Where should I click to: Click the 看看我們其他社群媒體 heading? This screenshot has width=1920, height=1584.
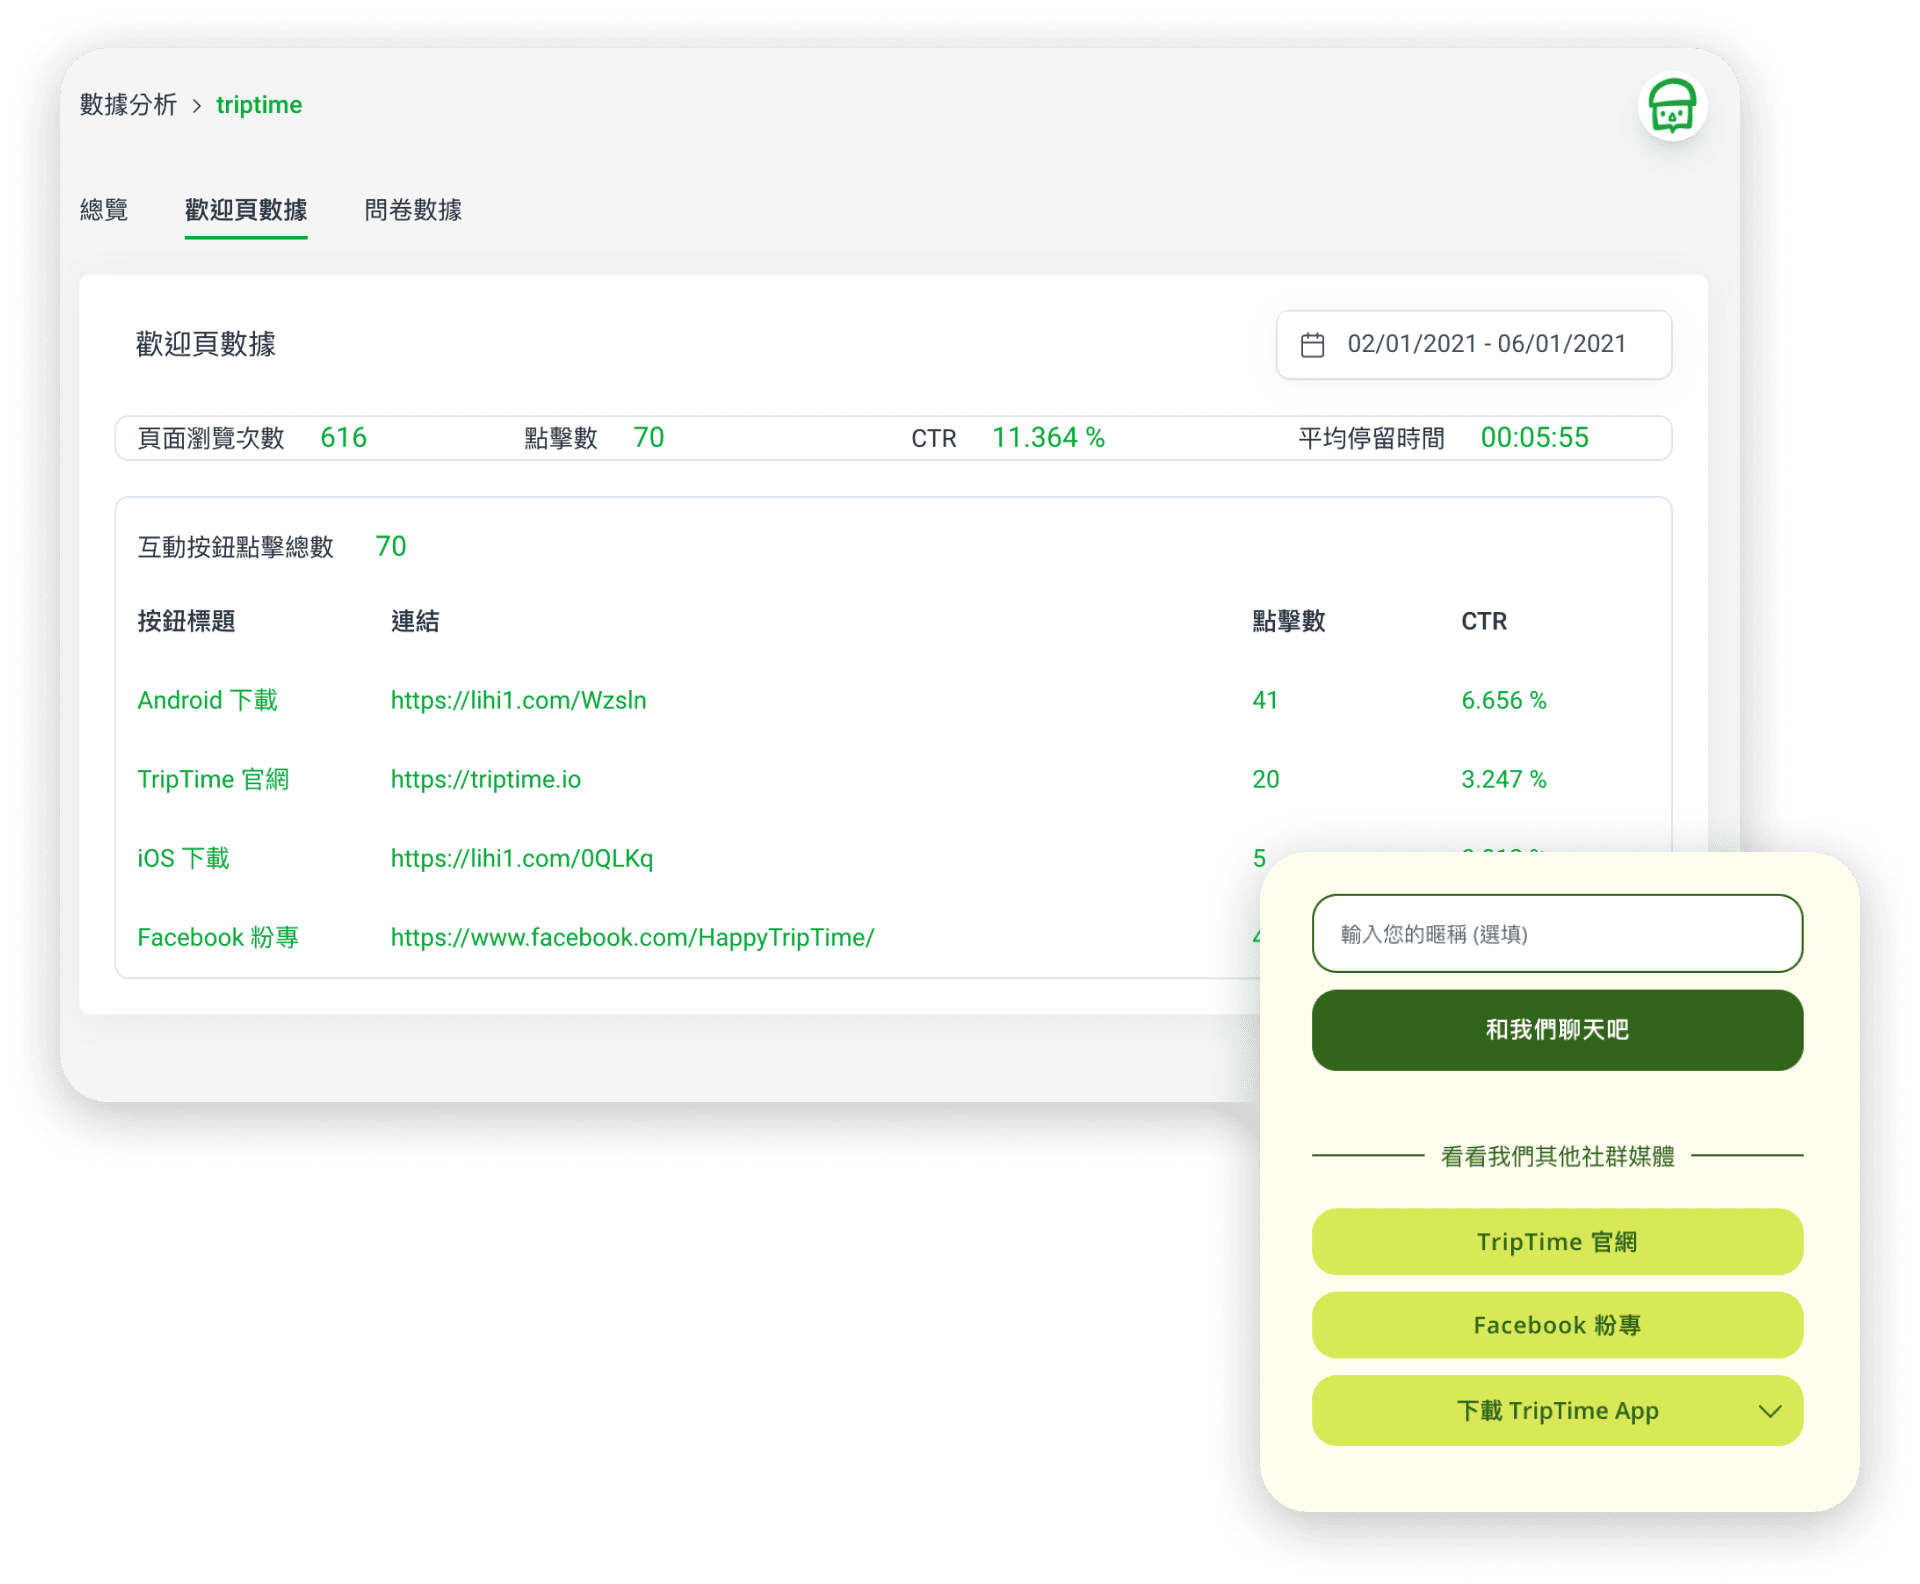click(1557, 1156)
